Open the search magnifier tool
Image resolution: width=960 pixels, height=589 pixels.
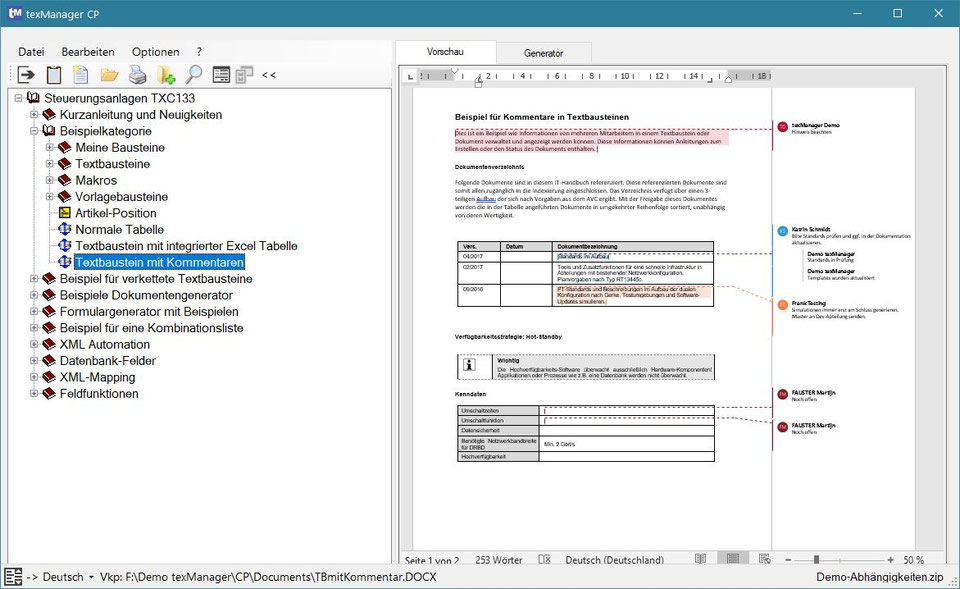(x=193, y=74)
